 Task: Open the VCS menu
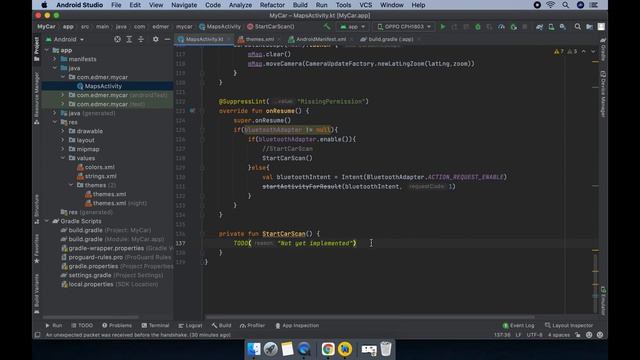(365, 5)
